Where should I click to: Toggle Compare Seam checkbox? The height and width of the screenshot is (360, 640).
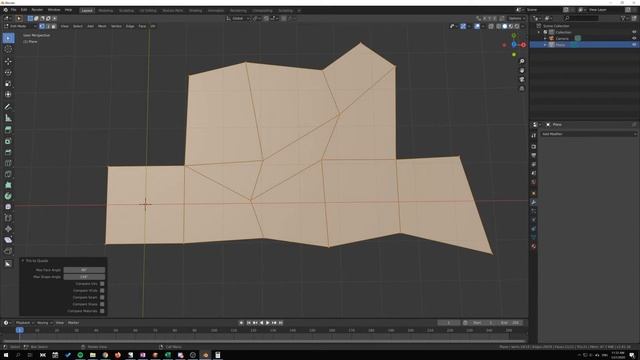pos(102,298)
